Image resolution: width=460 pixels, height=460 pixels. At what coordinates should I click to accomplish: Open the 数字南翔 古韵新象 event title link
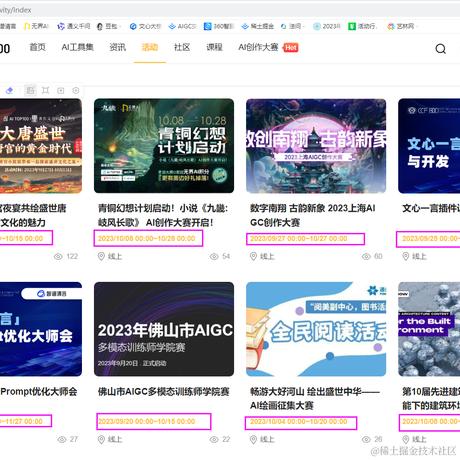313,215
